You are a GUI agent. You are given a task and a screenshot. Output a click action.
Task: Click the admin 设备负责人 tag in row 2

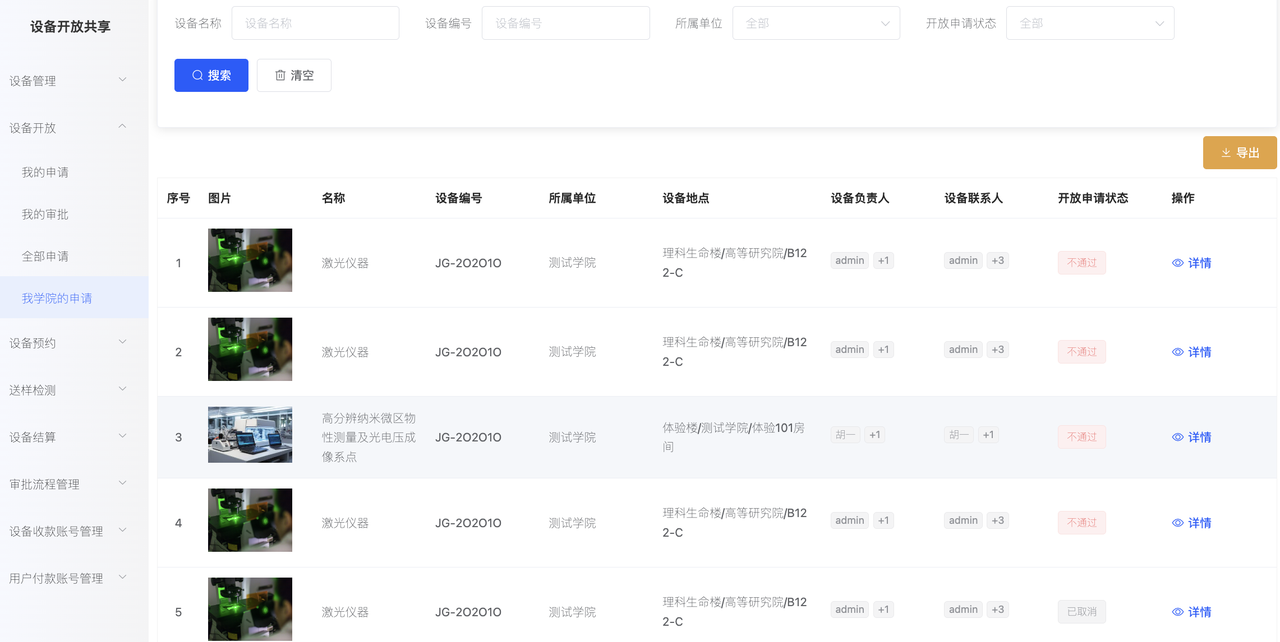tap(850, 350)
